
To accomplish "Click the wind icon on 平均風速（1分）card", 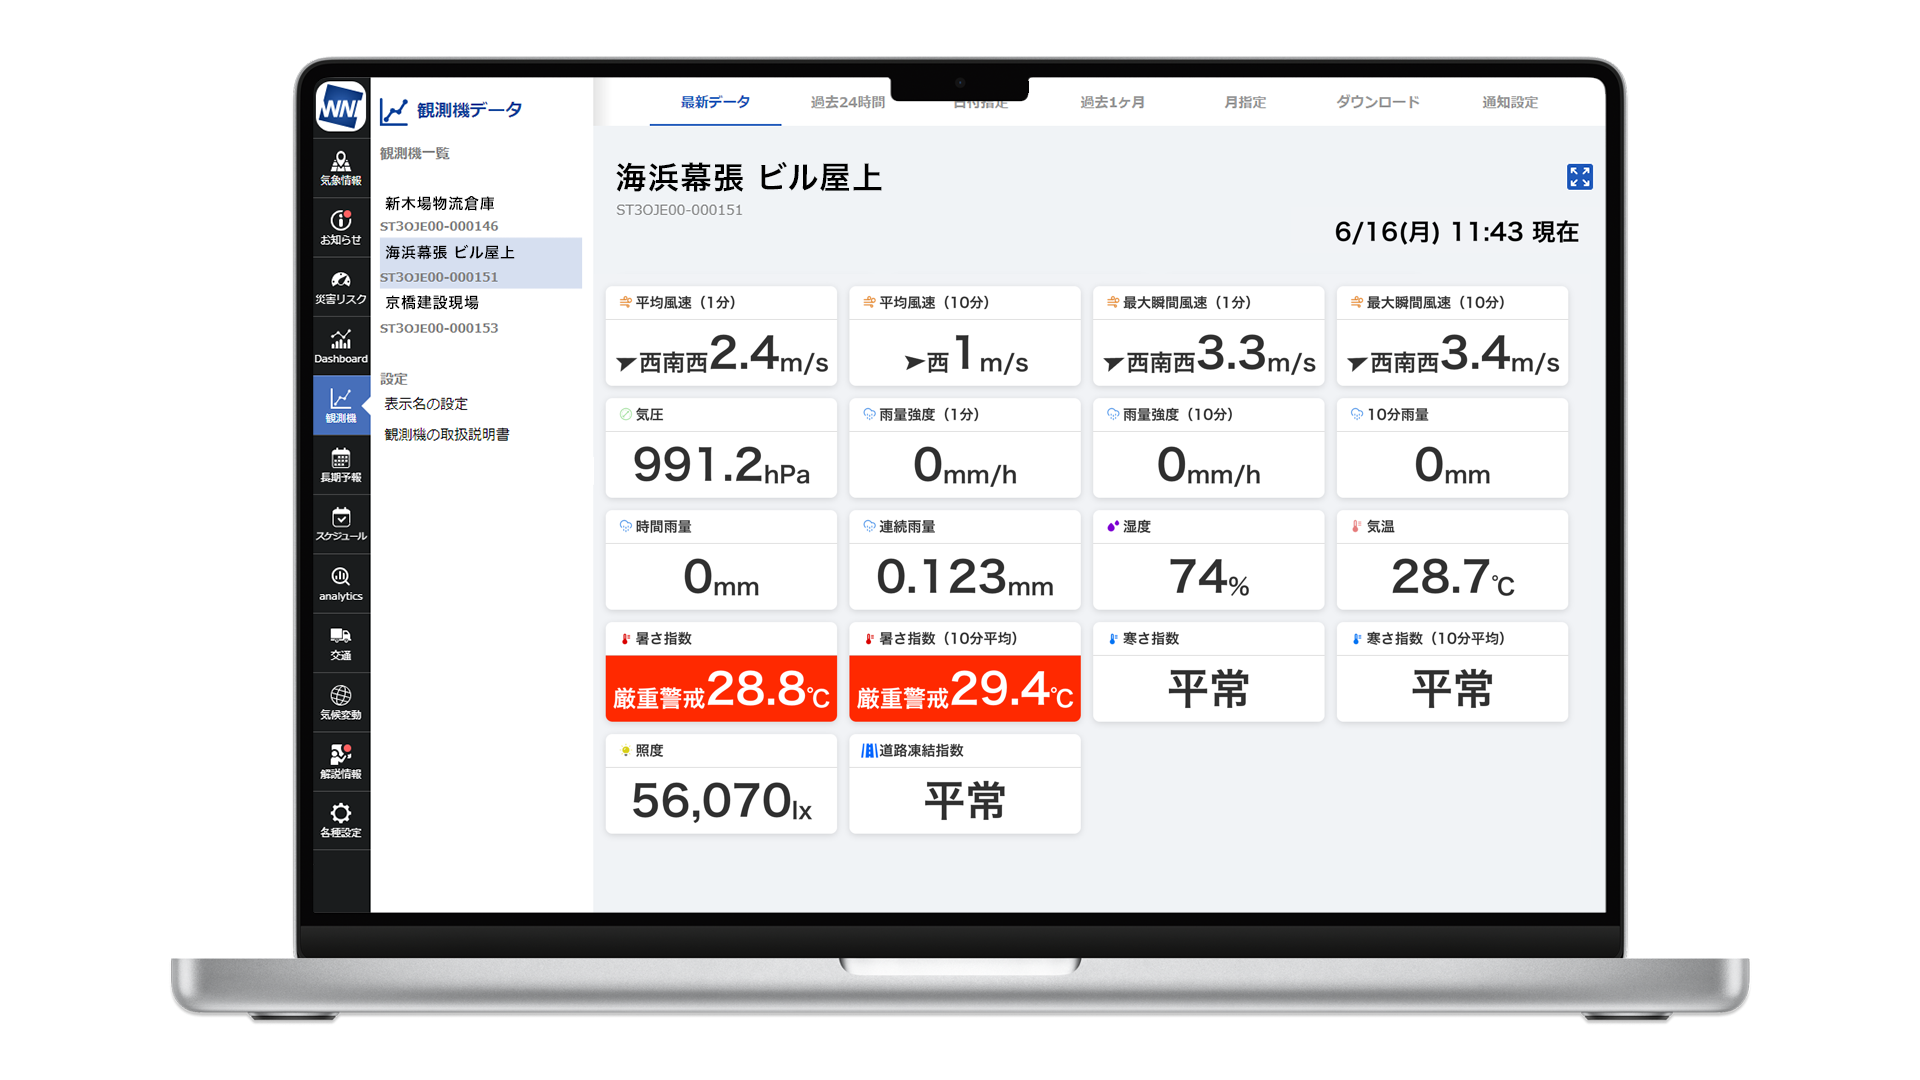I will click(x=625, y=302).
